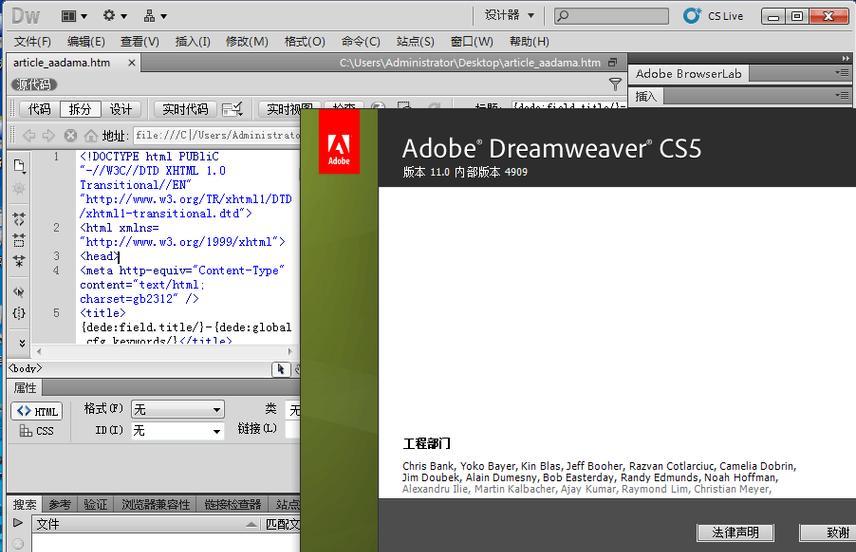Switch to the browser compatibility (浏览器兼容性) tab
The height and width of the screenshot is (552, 856).
click(x=156, y=504)
